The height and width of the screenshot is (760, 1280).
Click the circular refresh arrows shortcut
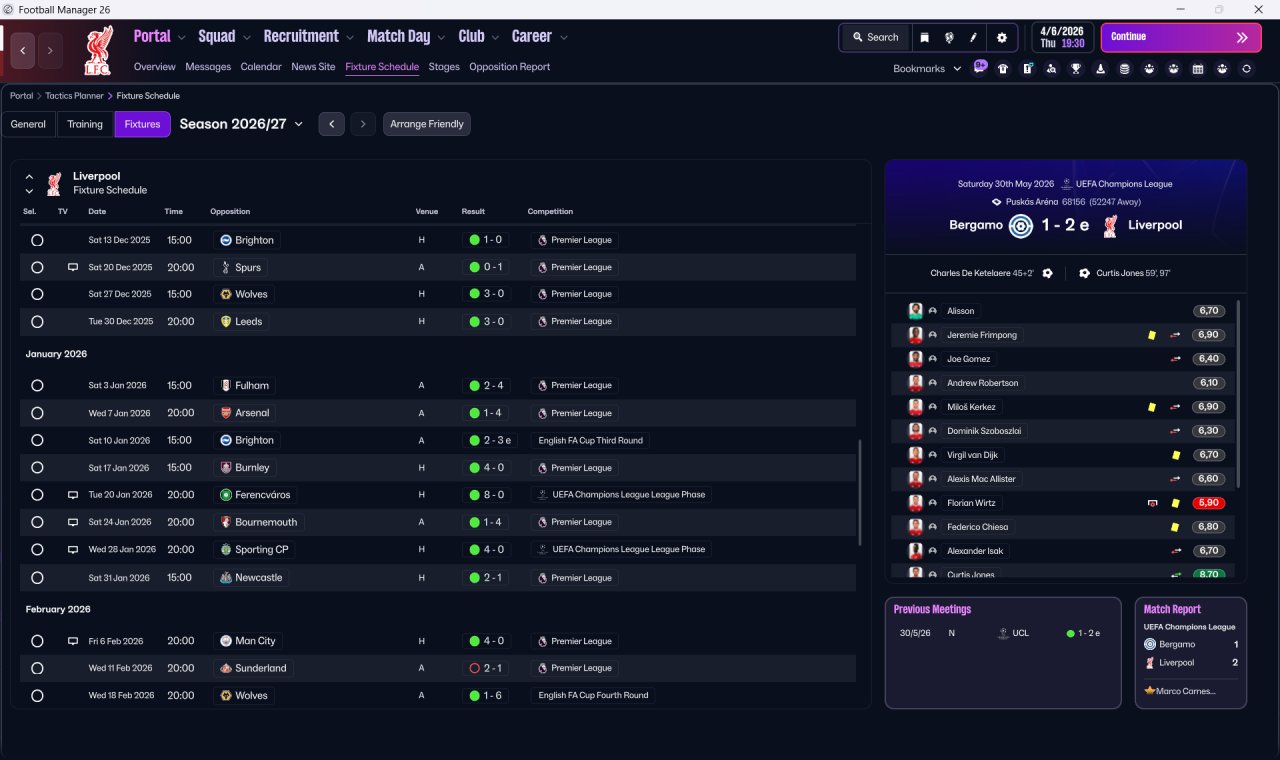pyautogui.click(x=1246, y=69)
